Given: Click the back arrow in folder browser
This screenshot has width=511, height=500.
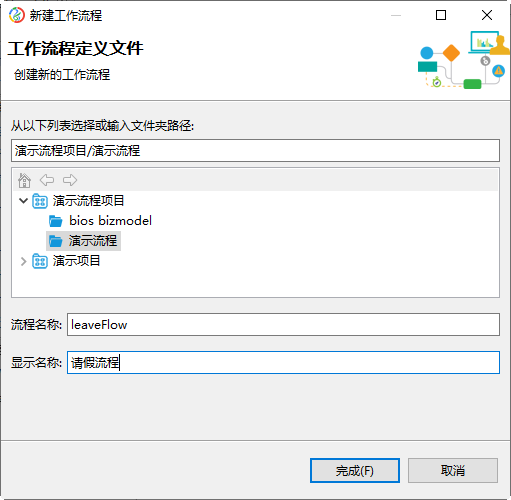Looking at the screenshot, I should click(x=47, y=180).
